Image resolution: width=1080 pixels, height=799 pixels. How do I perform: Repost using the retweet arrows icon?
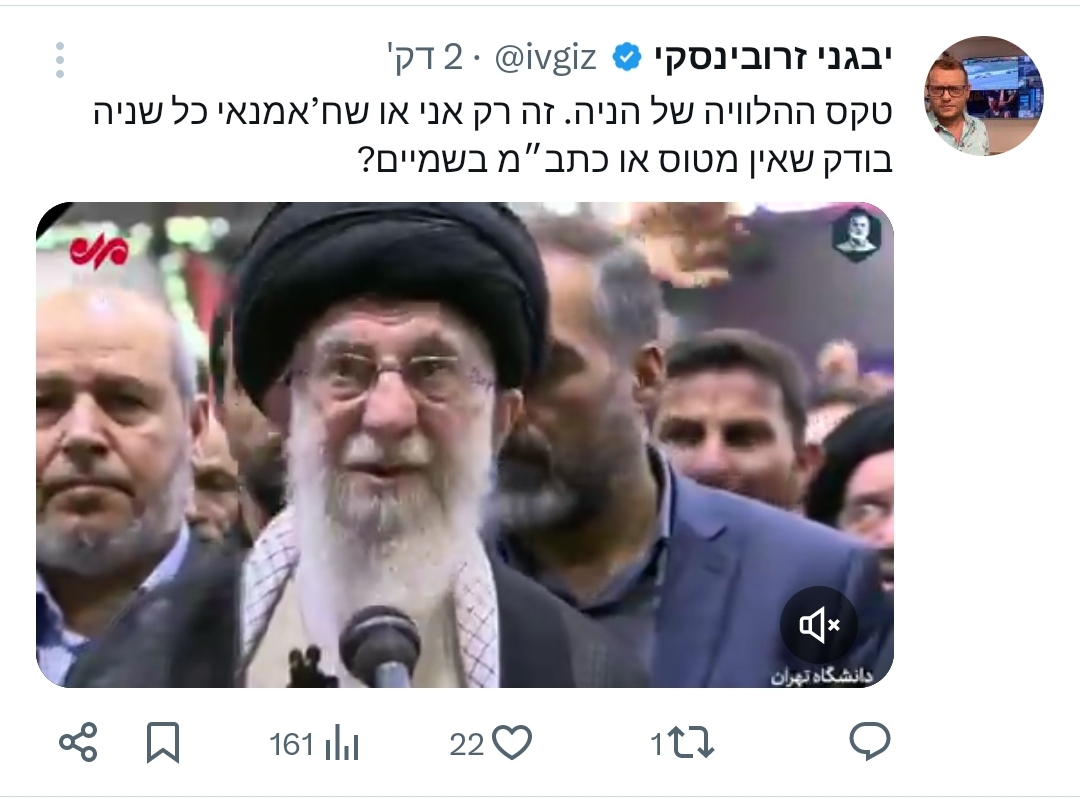[x=692, y=744]
